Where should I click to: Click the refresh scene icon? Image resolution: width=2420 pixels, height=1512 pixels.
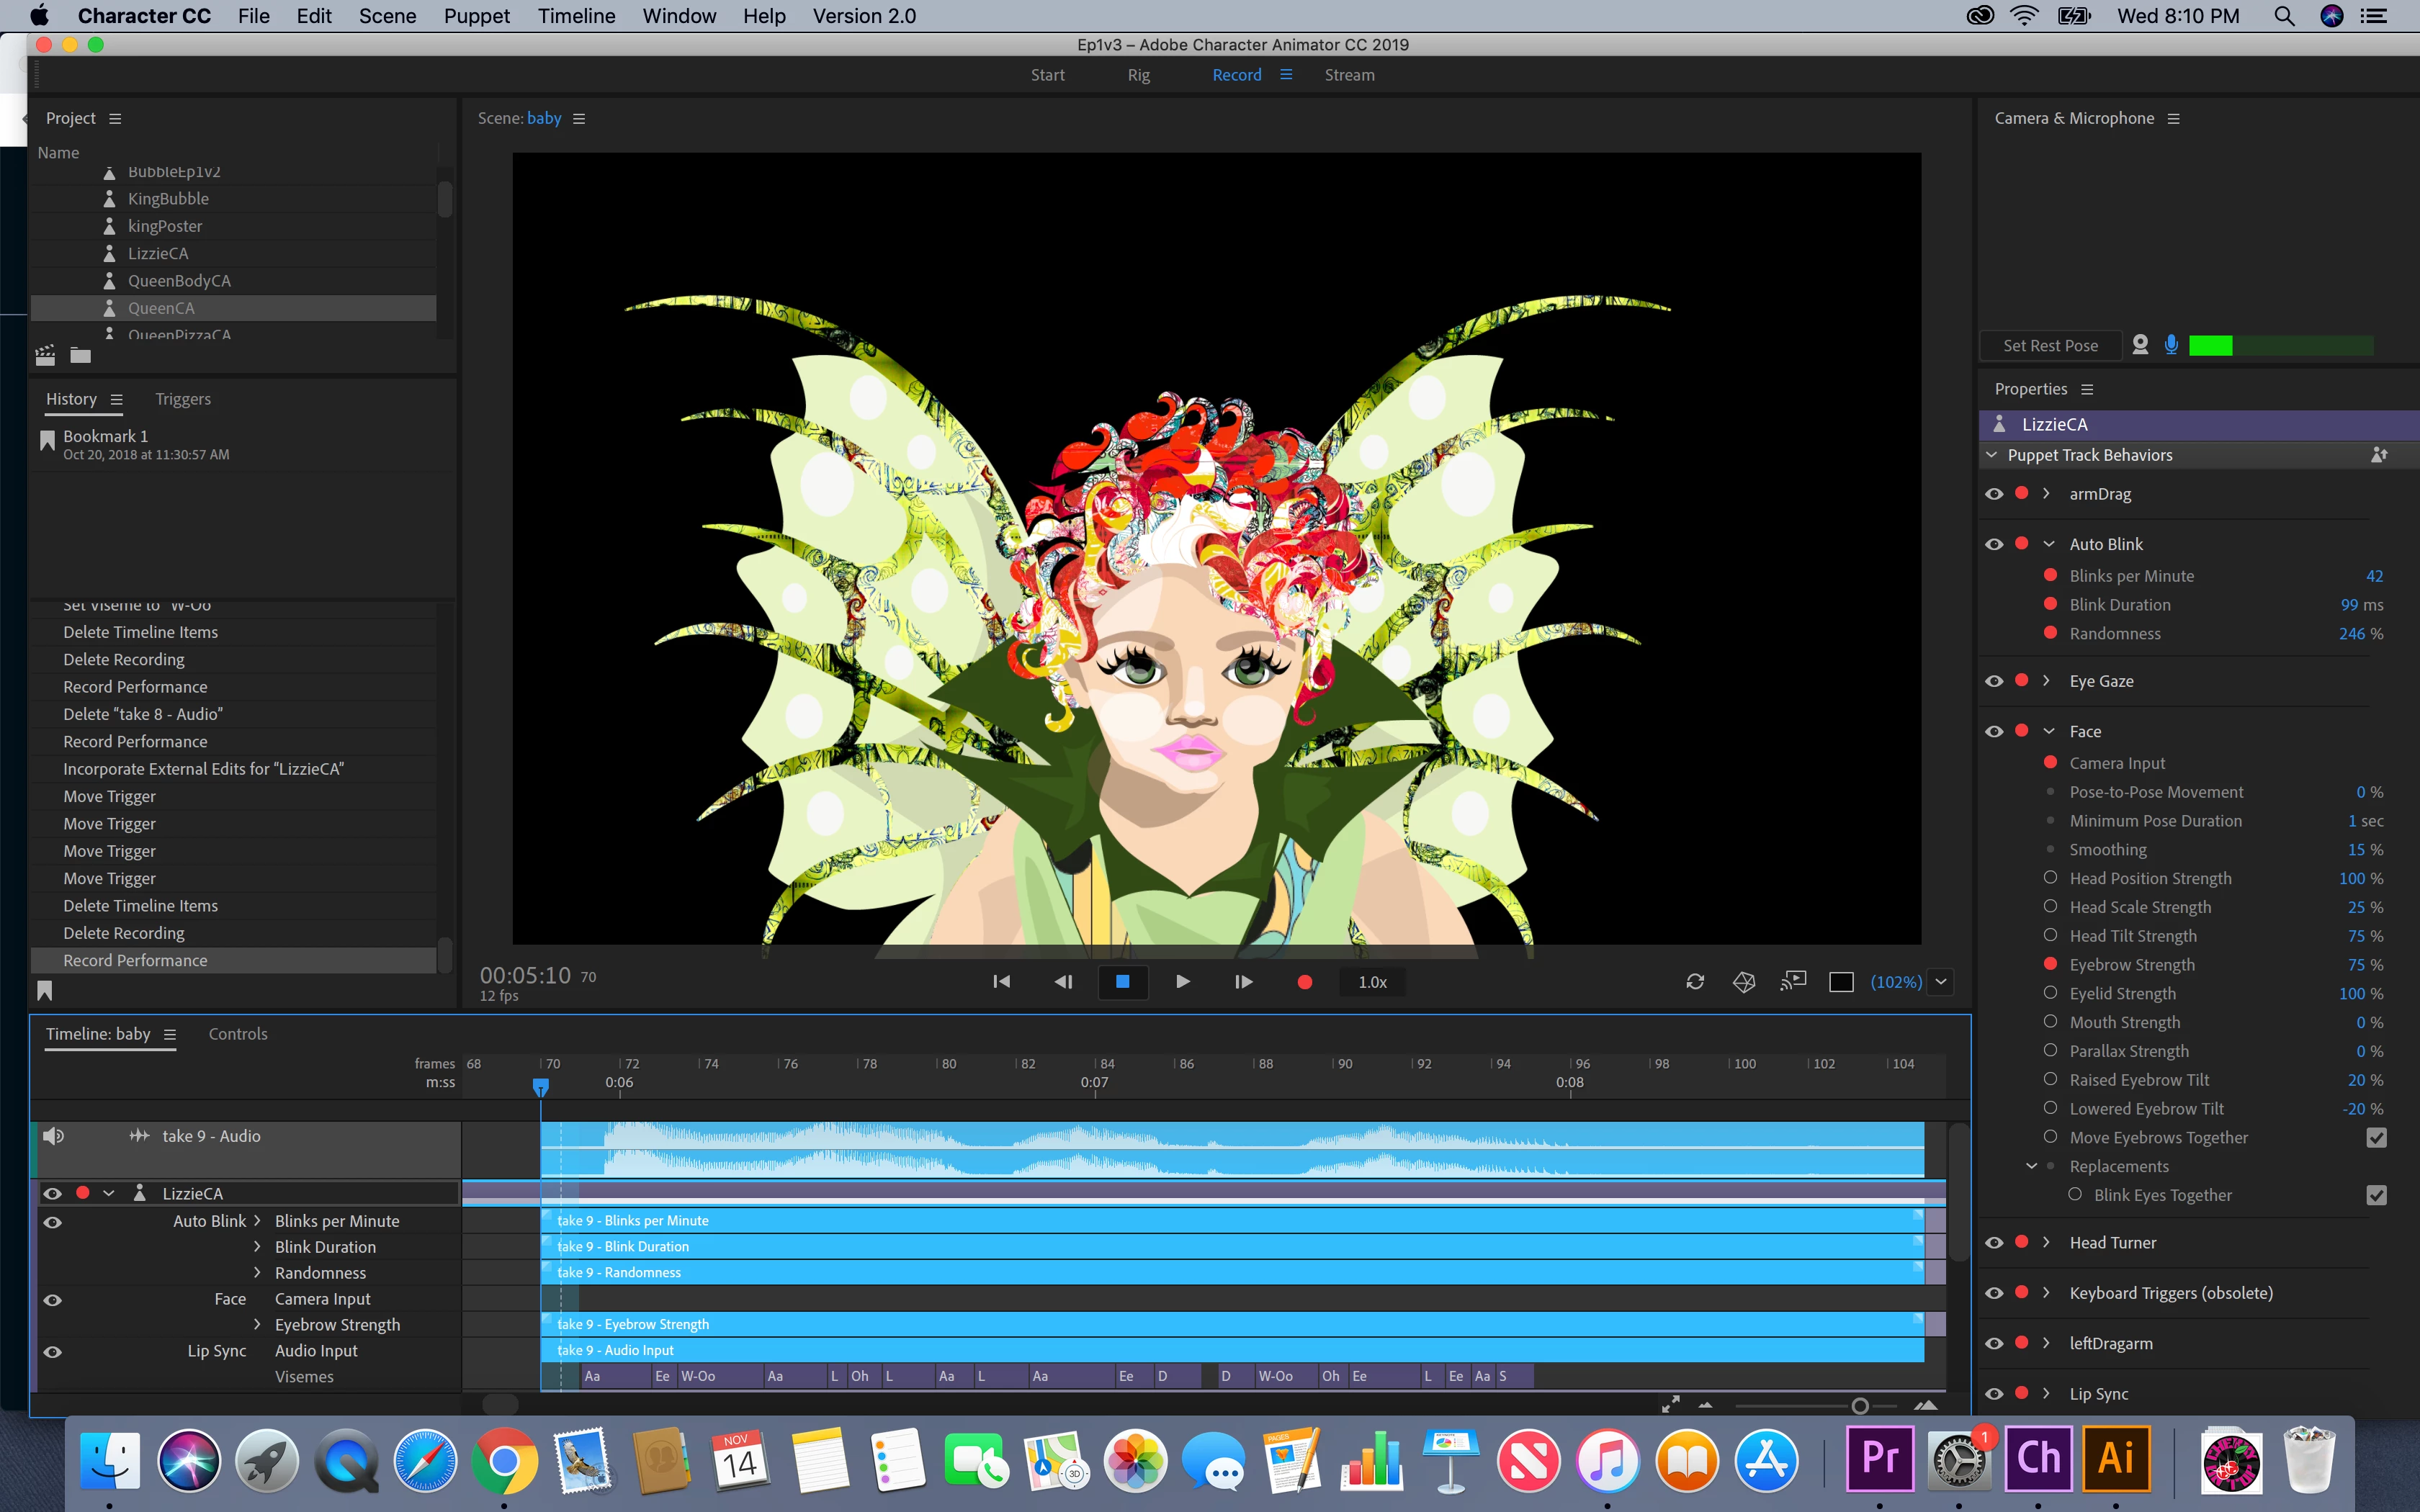tap(1695, 982)
